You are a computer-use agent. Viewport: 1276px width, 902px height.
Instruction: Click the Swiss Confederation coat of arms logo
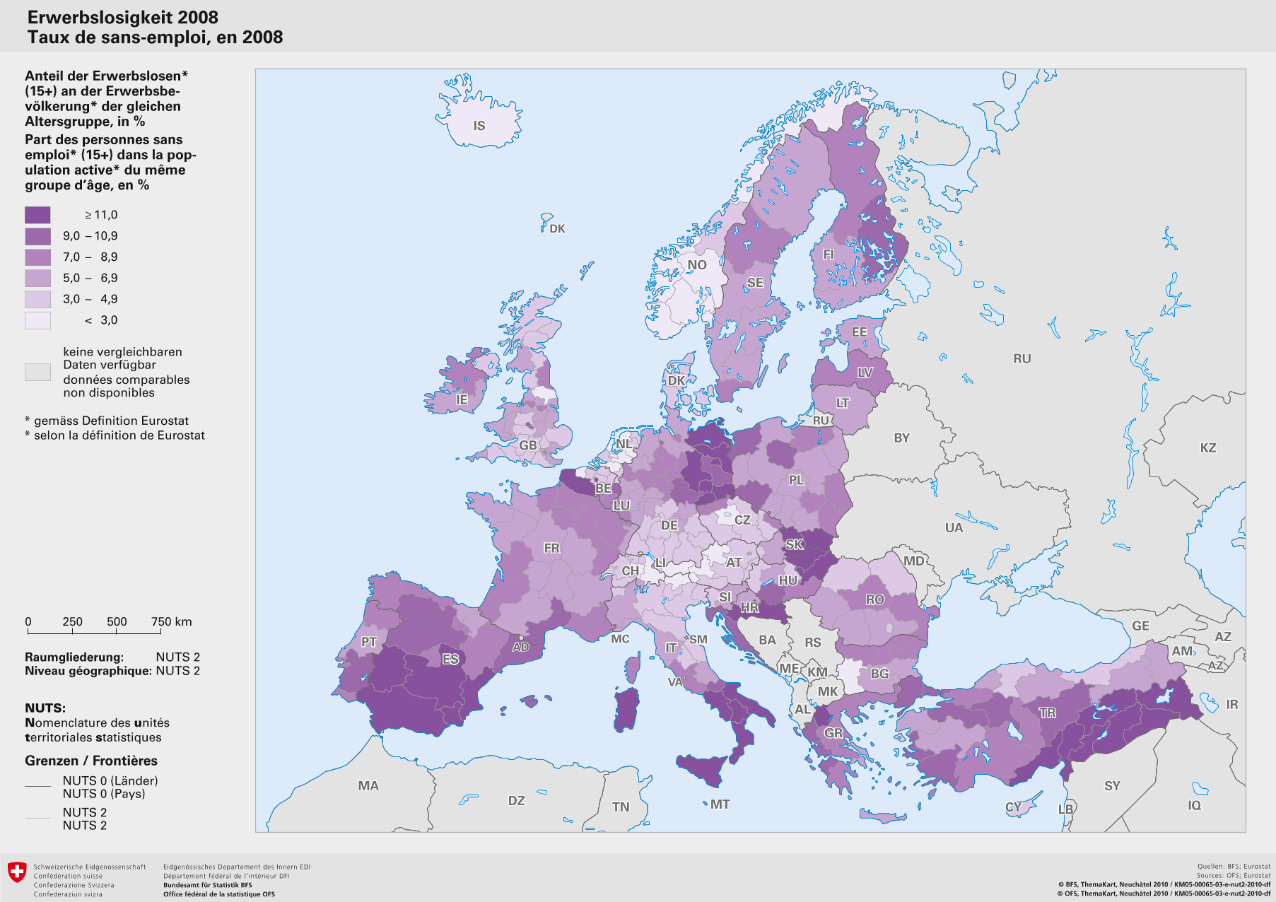[16, 872]
